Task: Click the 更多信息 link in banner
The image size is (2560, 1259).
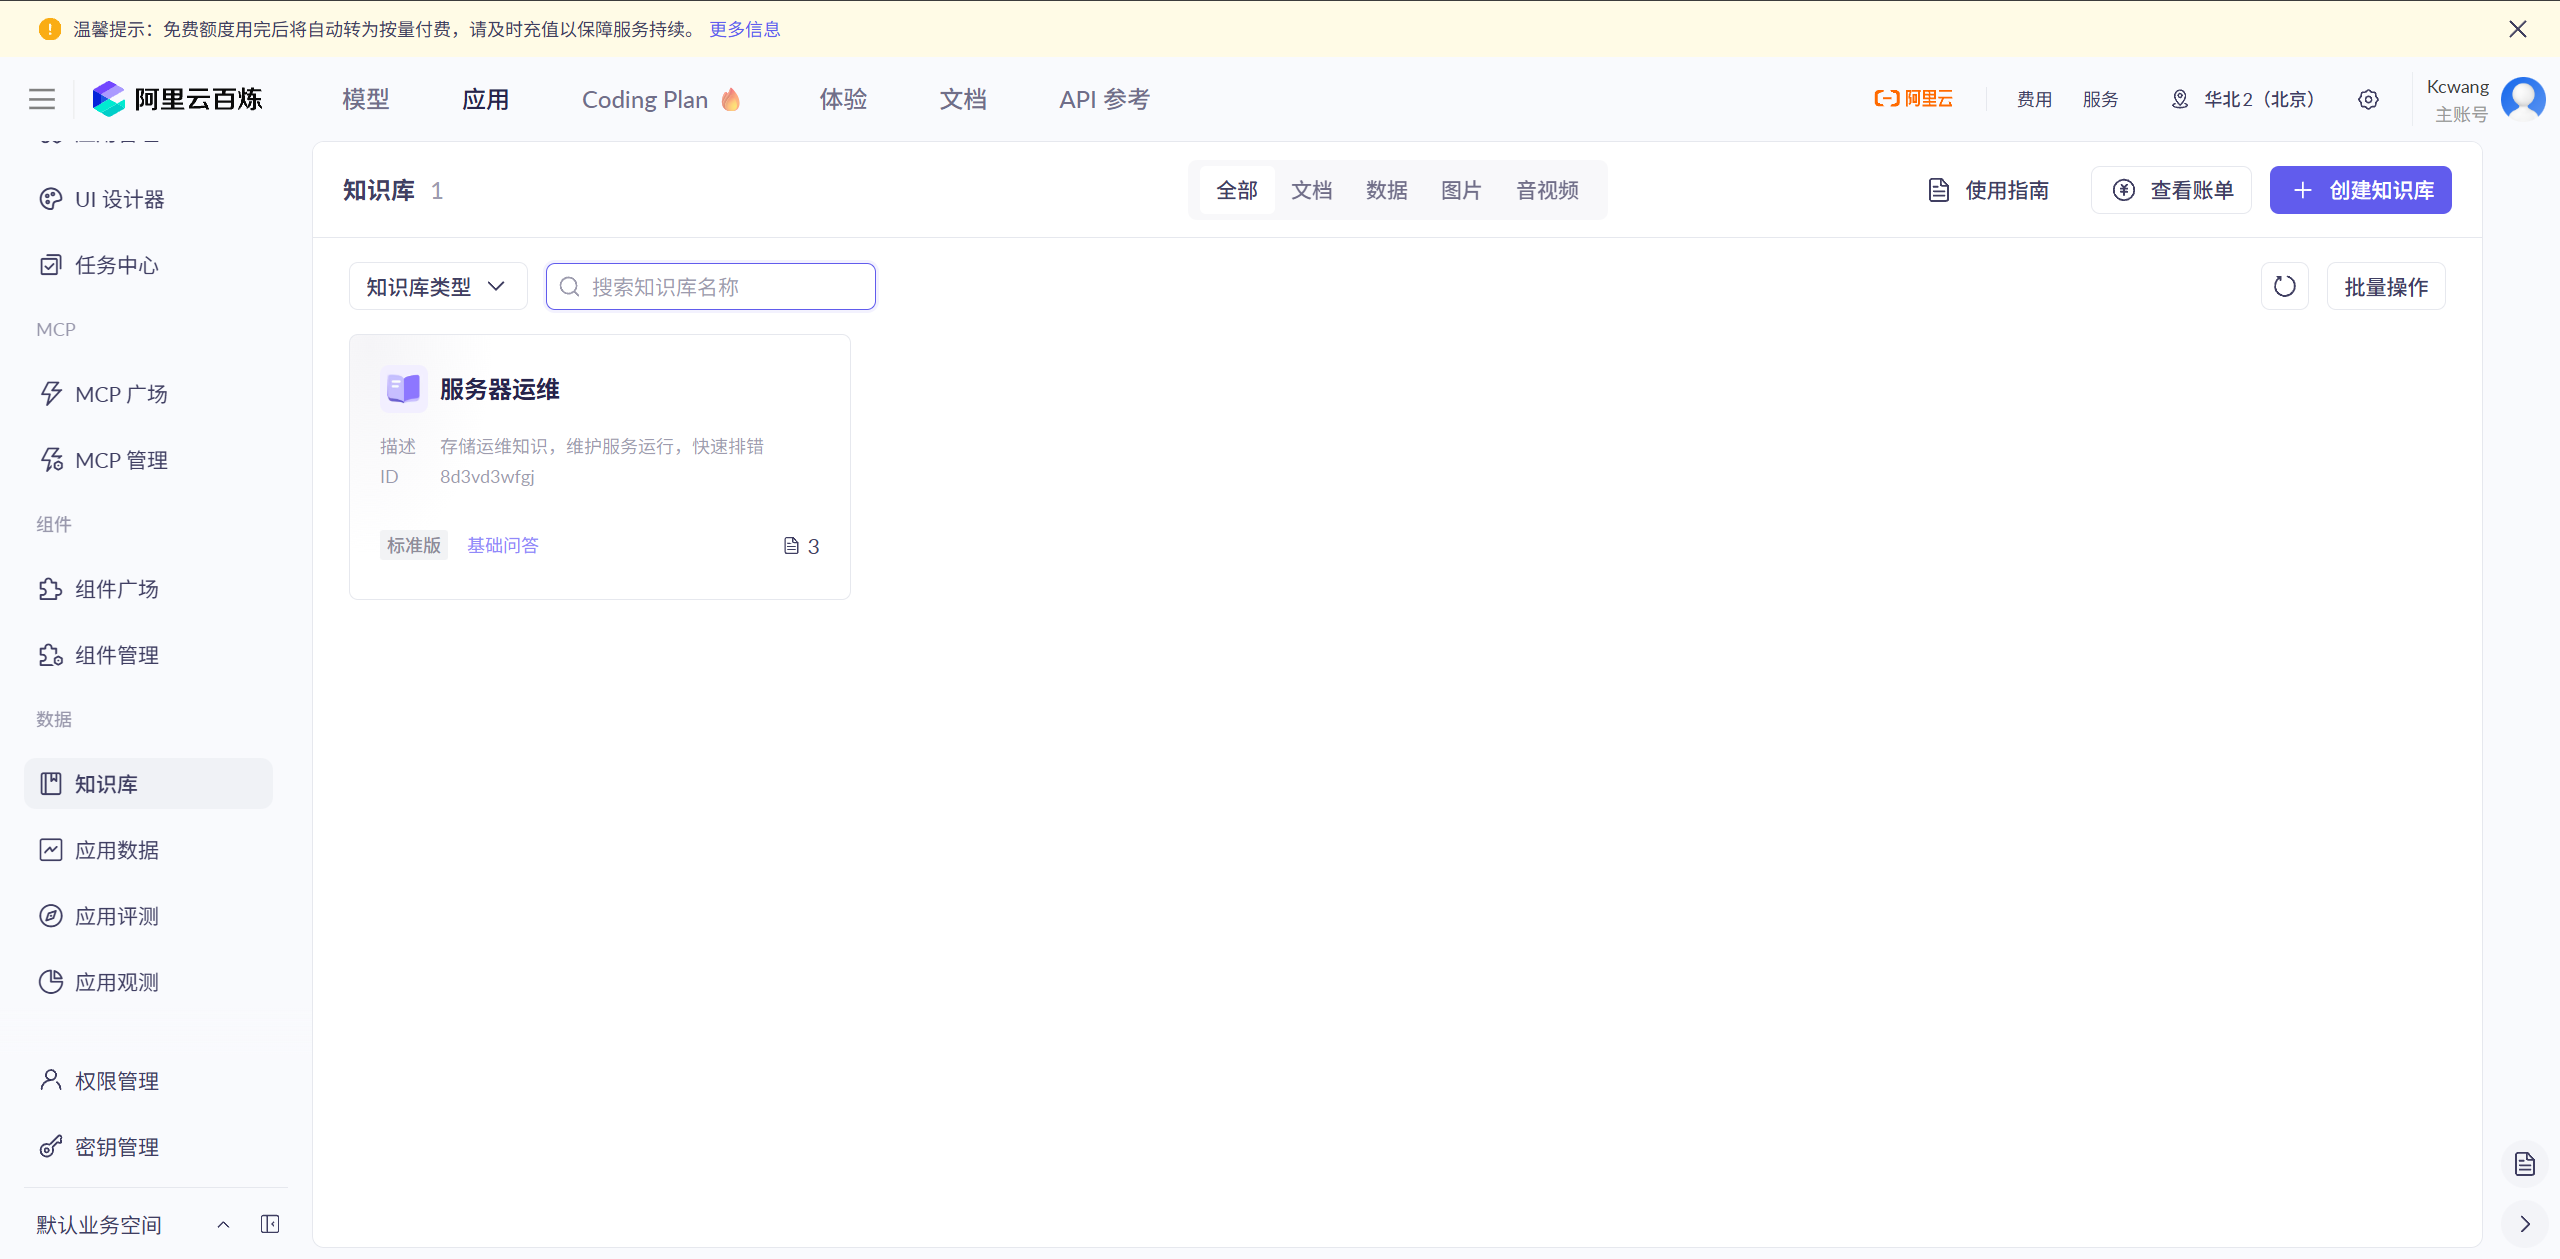Action: pyautogui.click(x=744, y=29)
